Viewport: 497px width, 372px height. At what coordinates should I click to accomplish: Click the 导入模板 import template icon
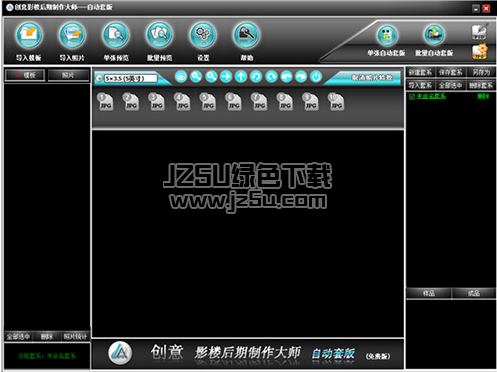pos(29,35)
